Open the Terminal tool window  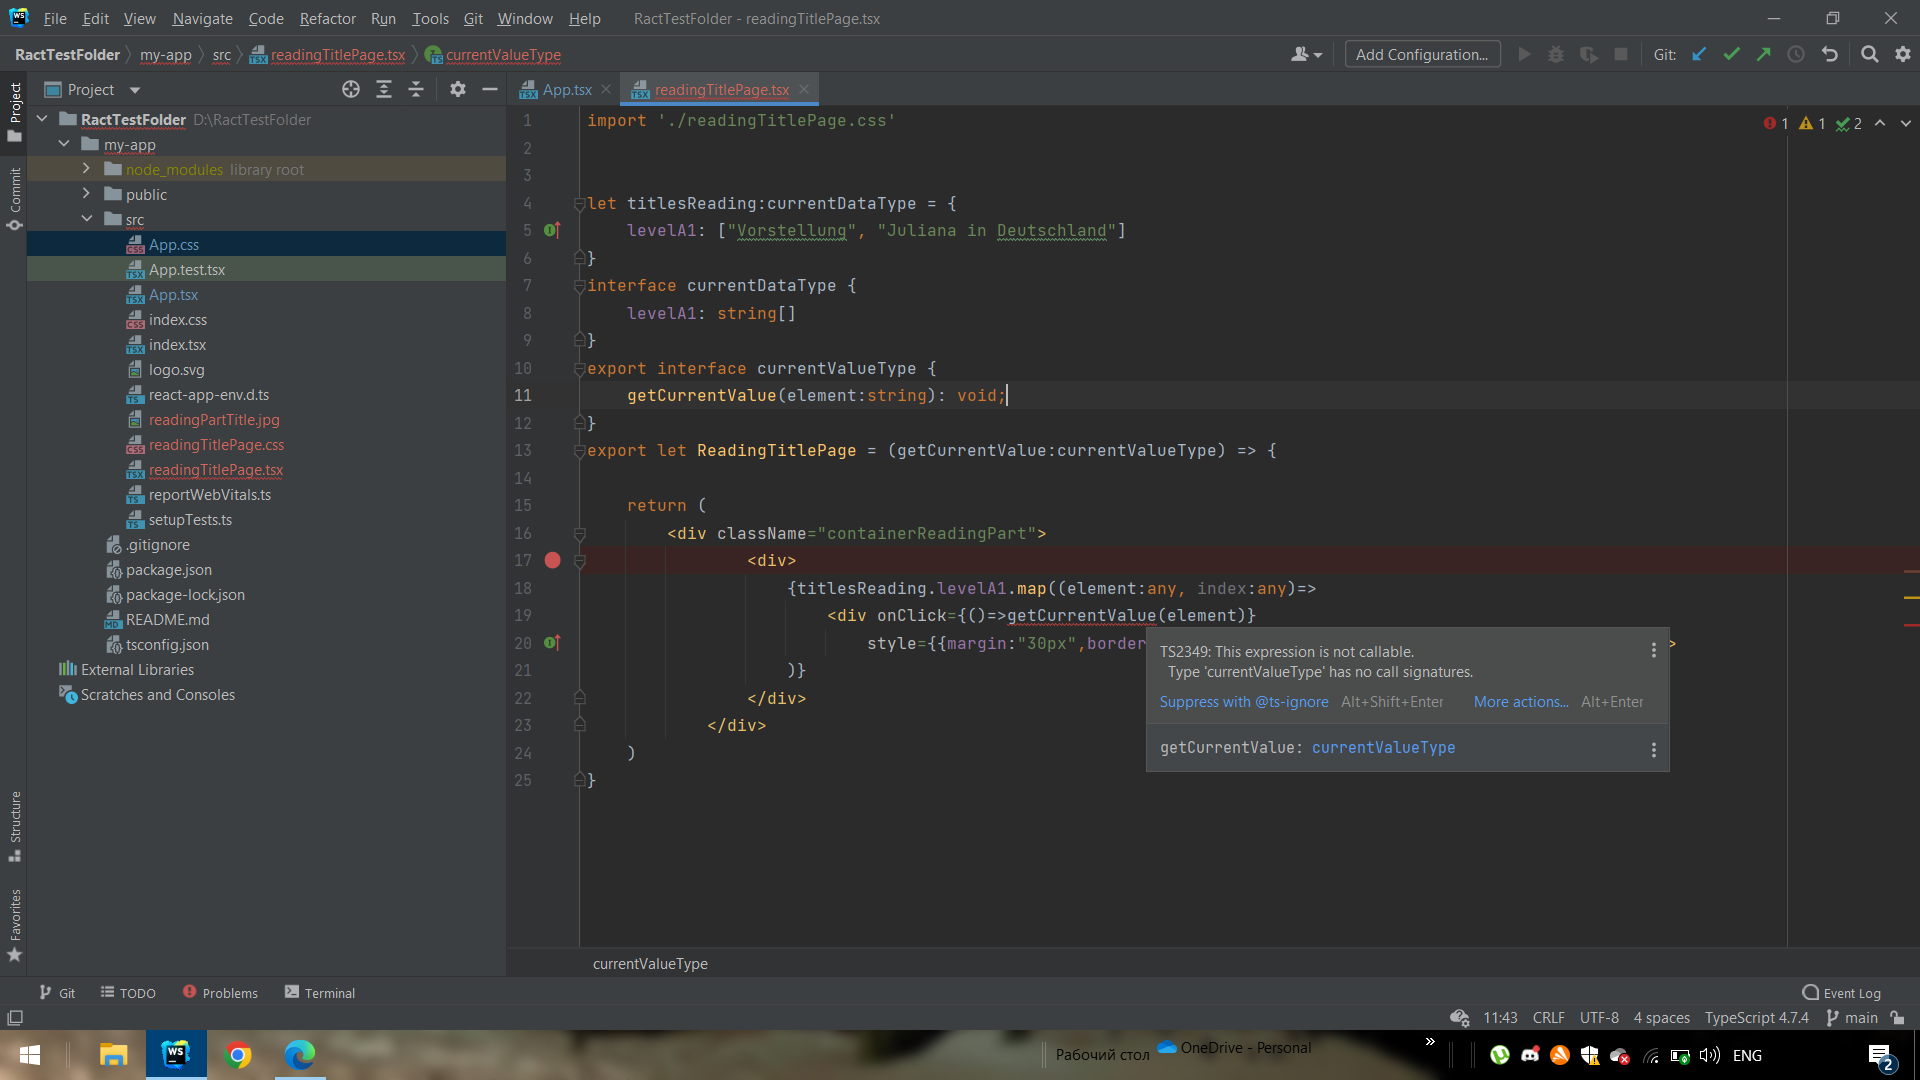319,992
